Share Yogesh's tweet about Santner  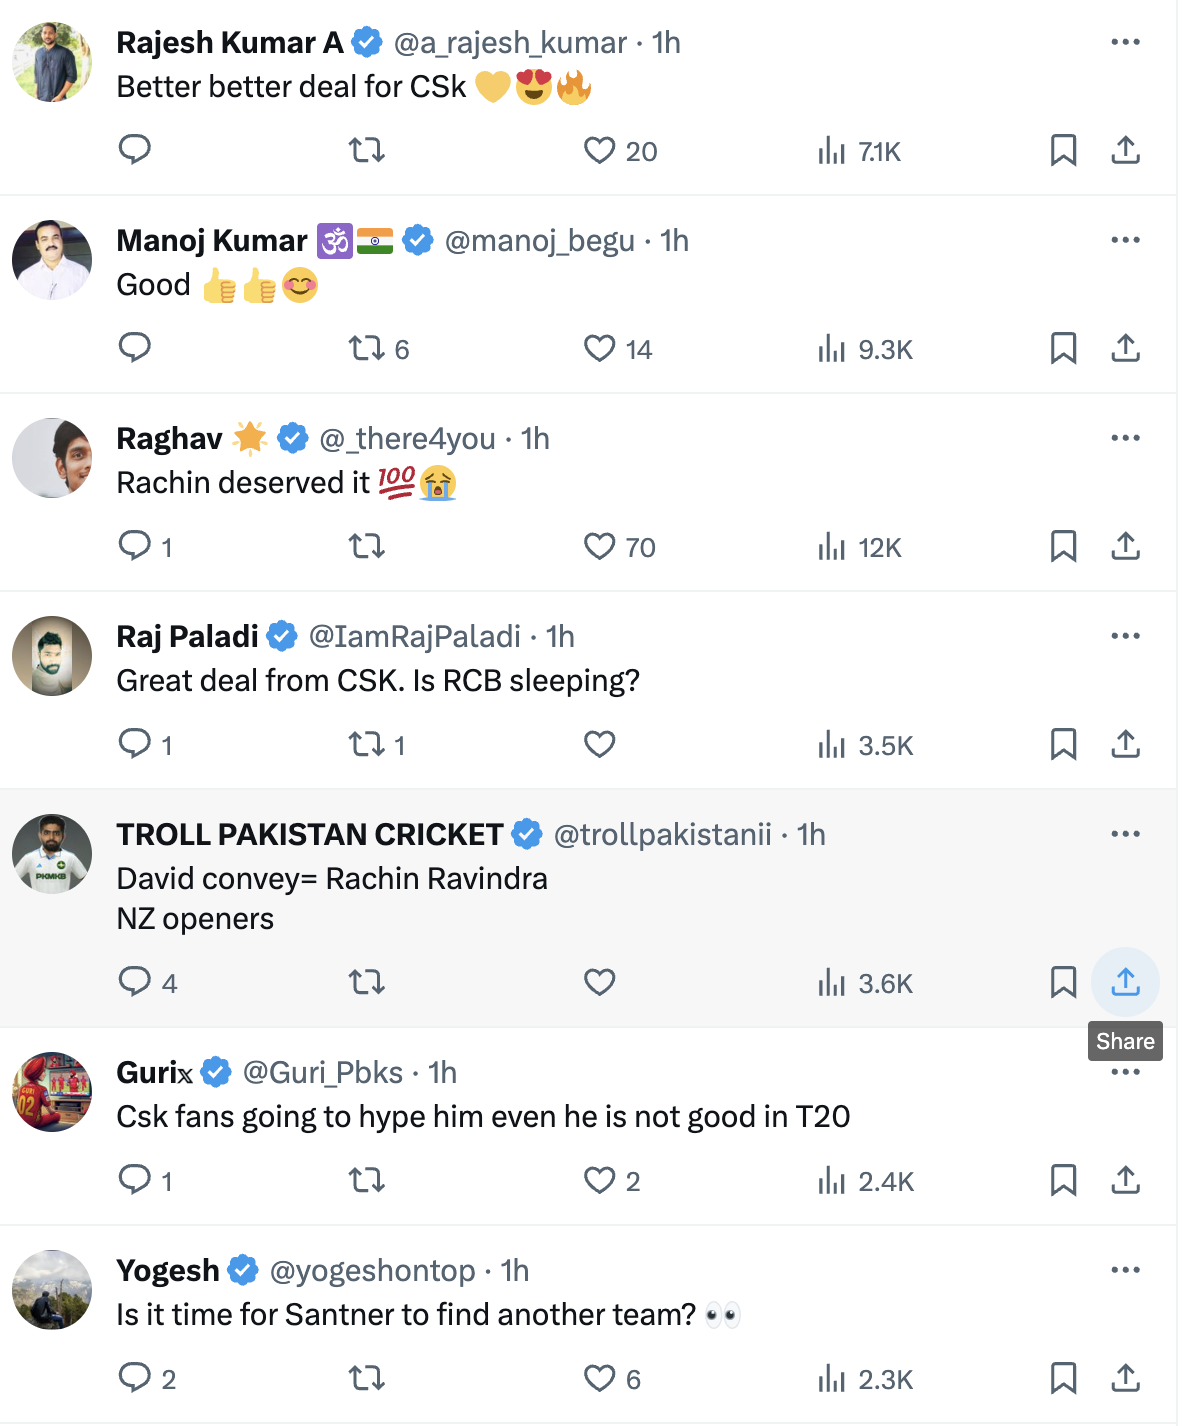pyautogui.click(x=1125, y=1378)
